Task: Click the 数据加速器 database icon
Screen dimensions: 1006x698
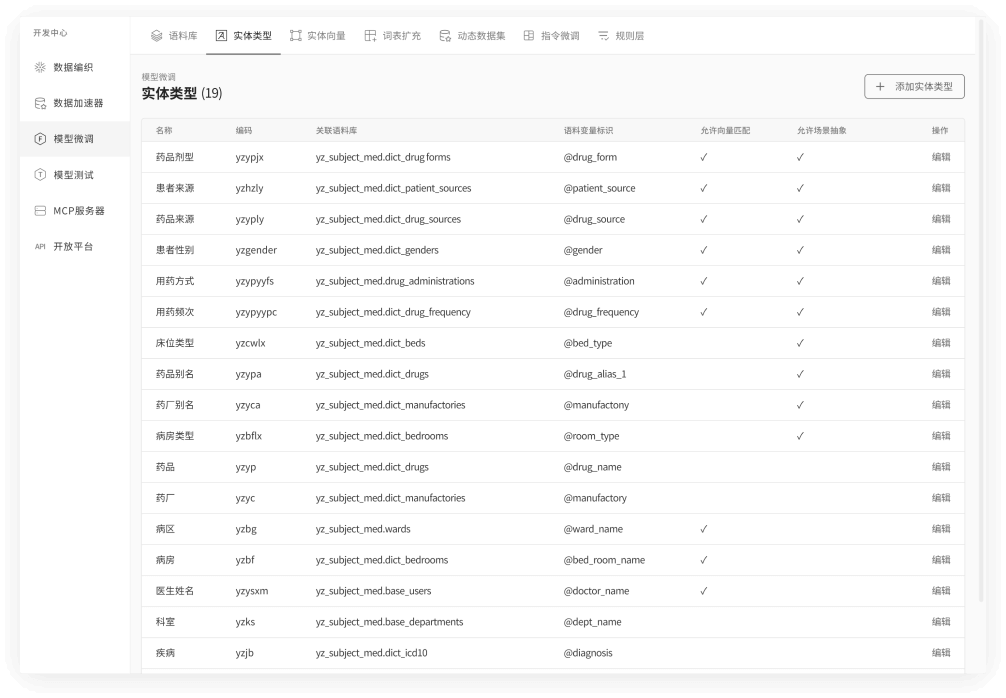Action: pyautogui.click(x=40, y=103)
